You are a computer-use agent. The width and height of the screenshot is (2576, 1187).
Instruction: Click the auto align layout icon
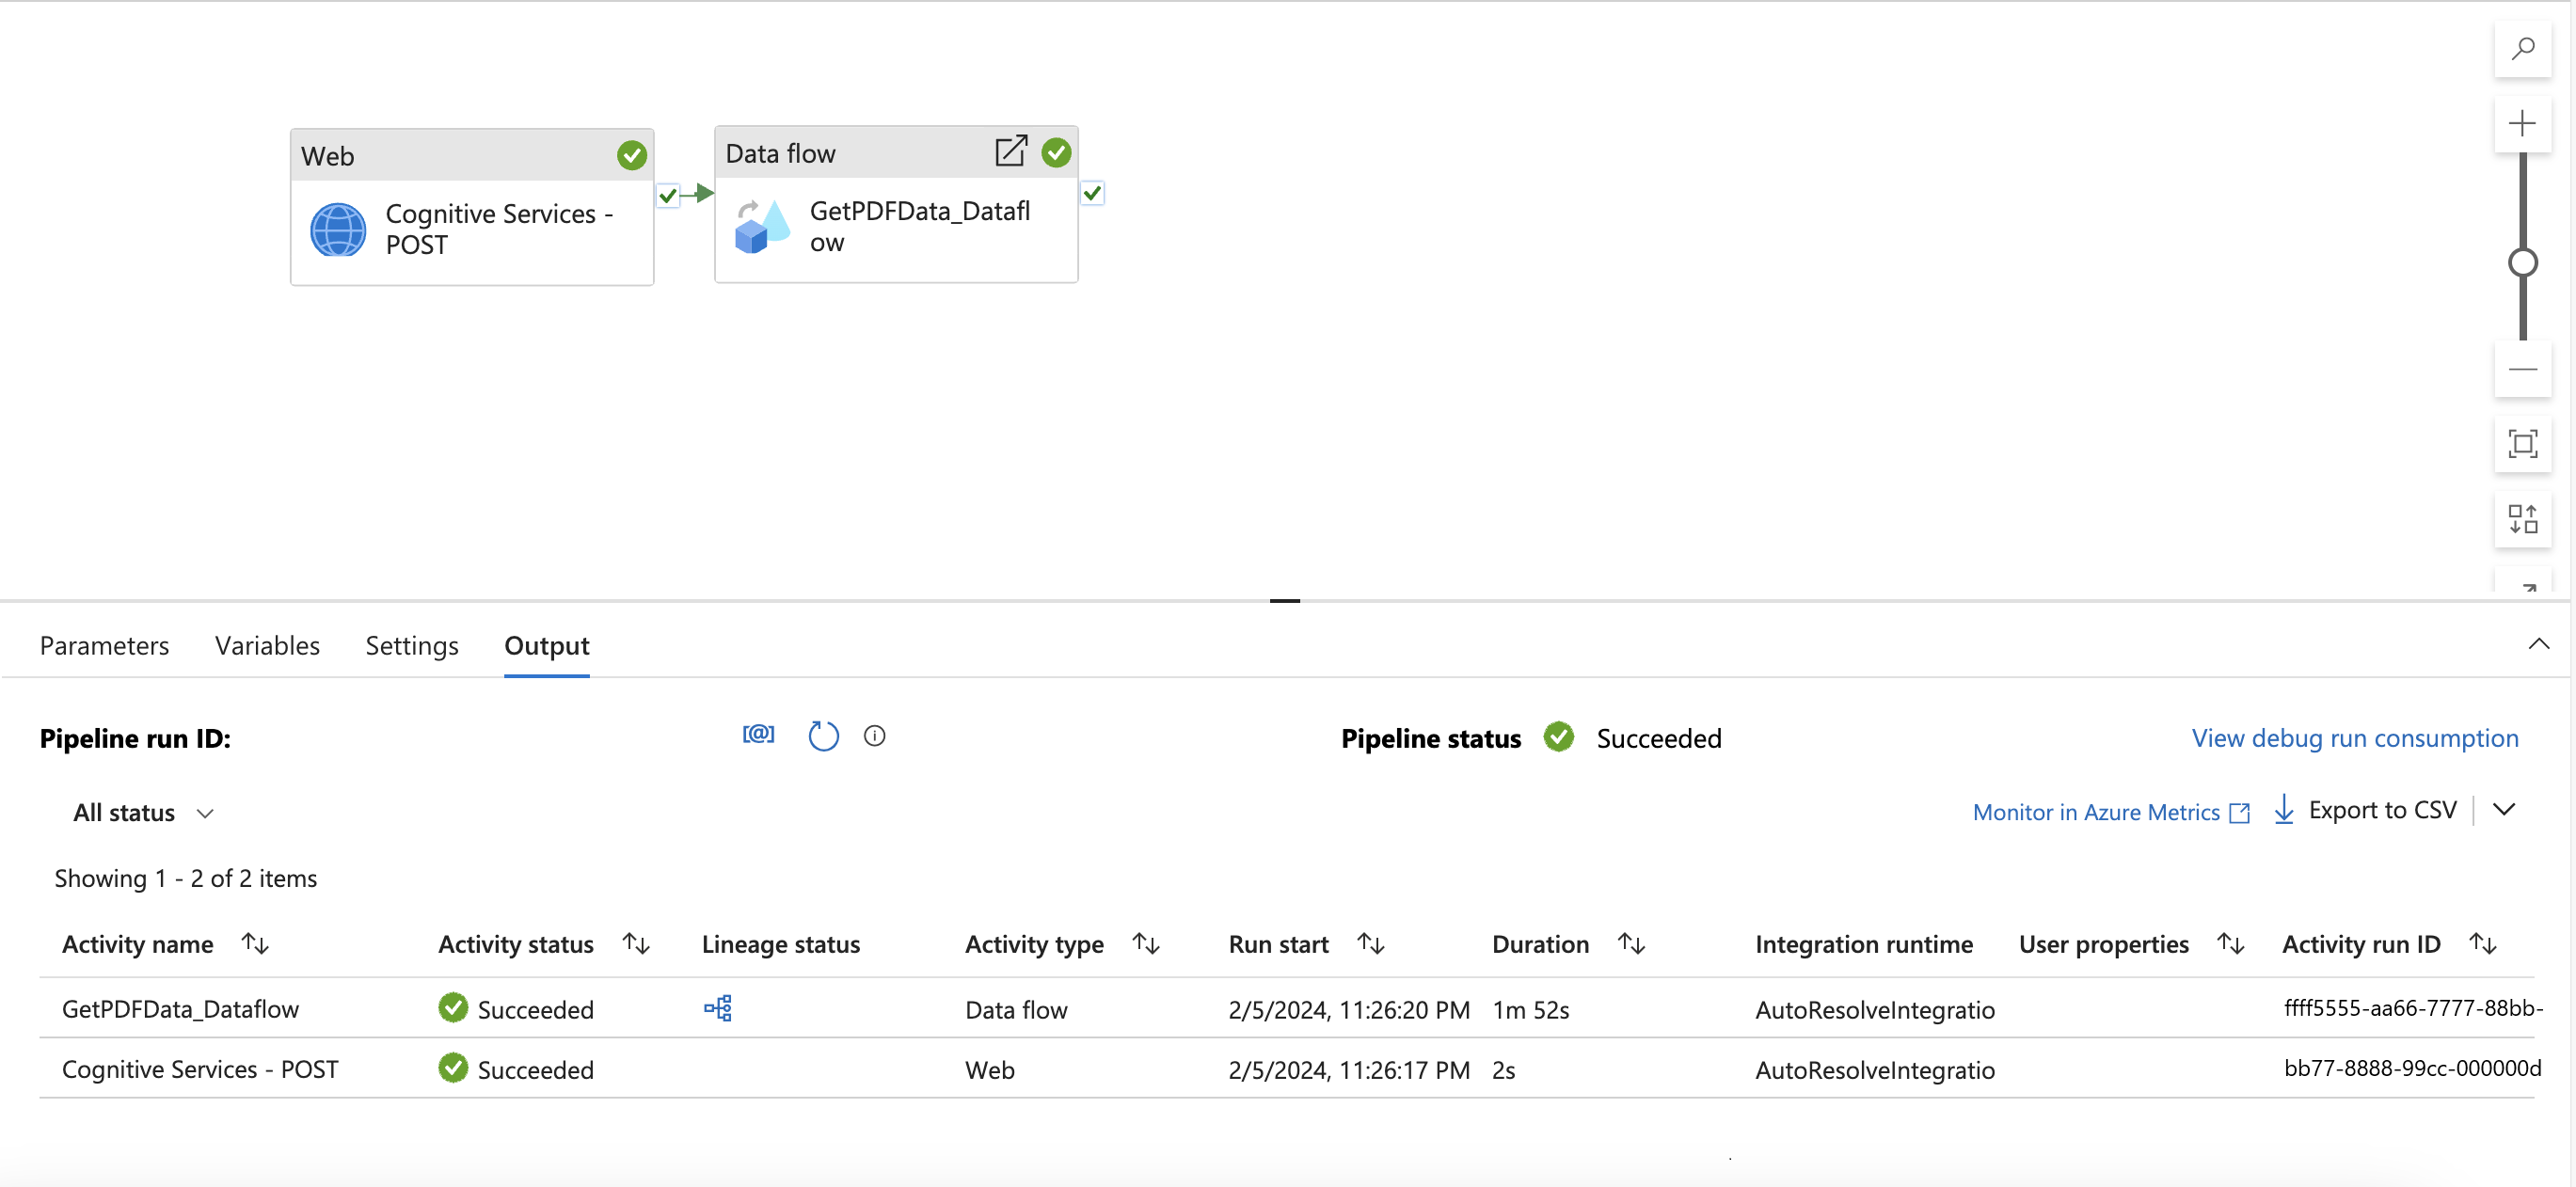[x=2522, y=519]
